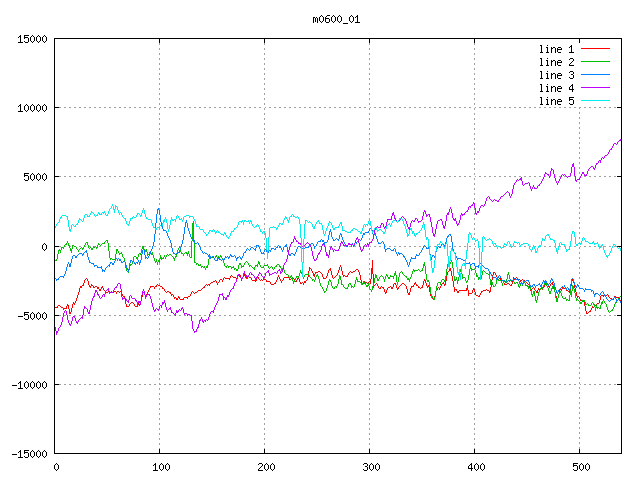Screen dimensions: 640x480
Task: Click the green line 2 legend sample
Action: coord(595,62)
